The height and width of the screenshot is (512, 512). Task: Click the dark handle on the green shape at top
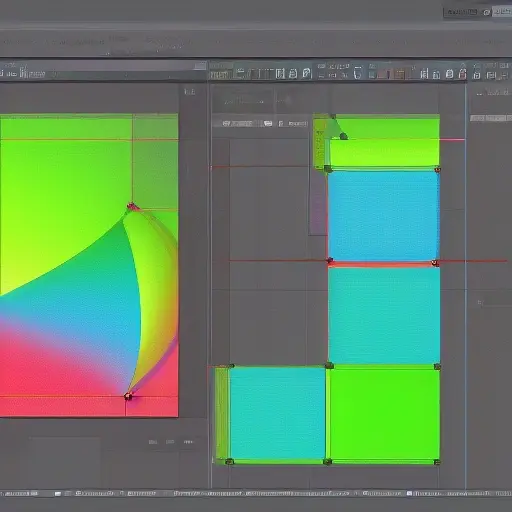[x=343, y=136]
